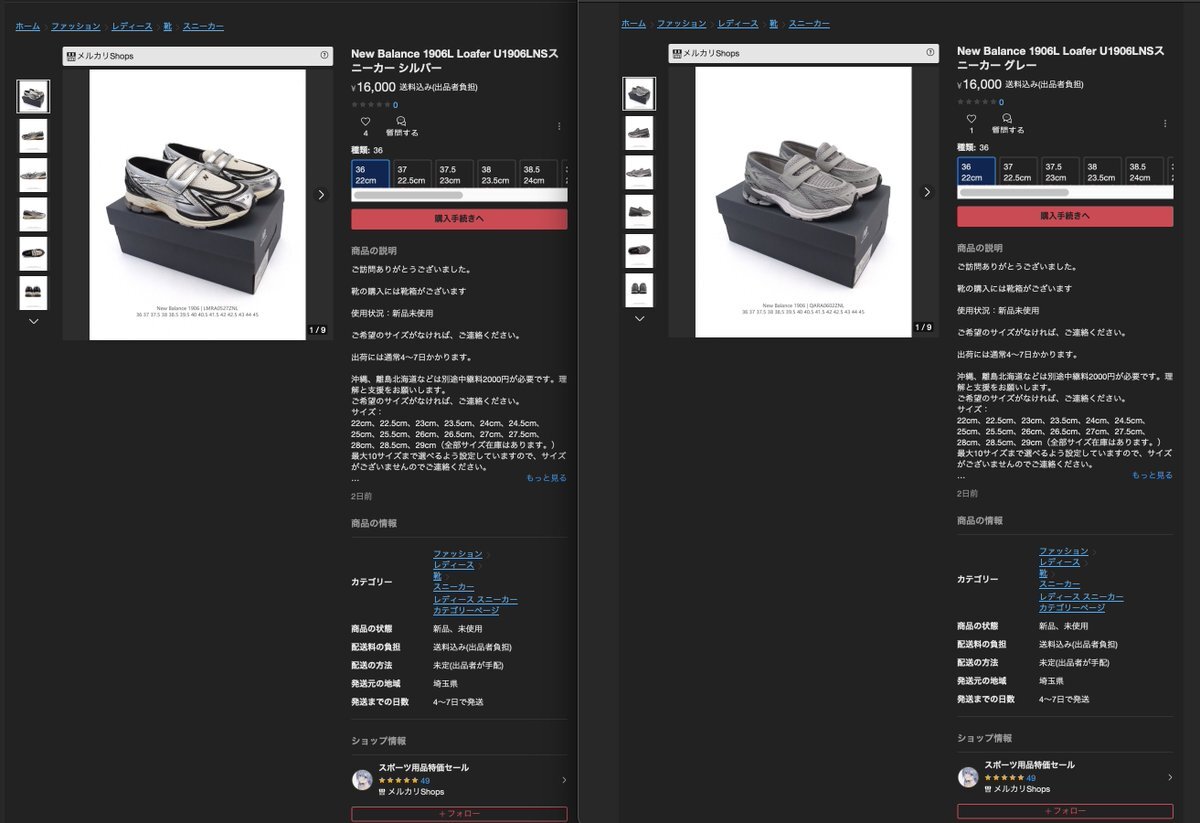The image size is (1200, 823).
Task: Click フォロー button in grey listing
Action: (1065, 811)
